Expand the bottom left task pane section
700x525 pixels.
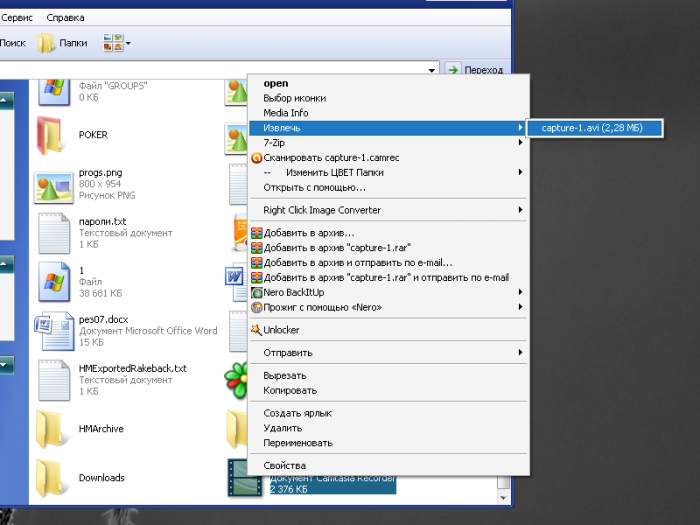pos(5,365)
